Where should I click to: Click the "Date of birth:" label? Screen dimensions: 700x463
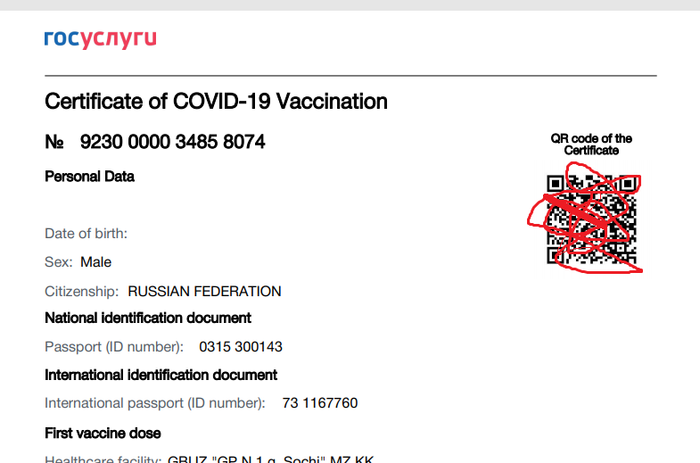tap(86, 234)
